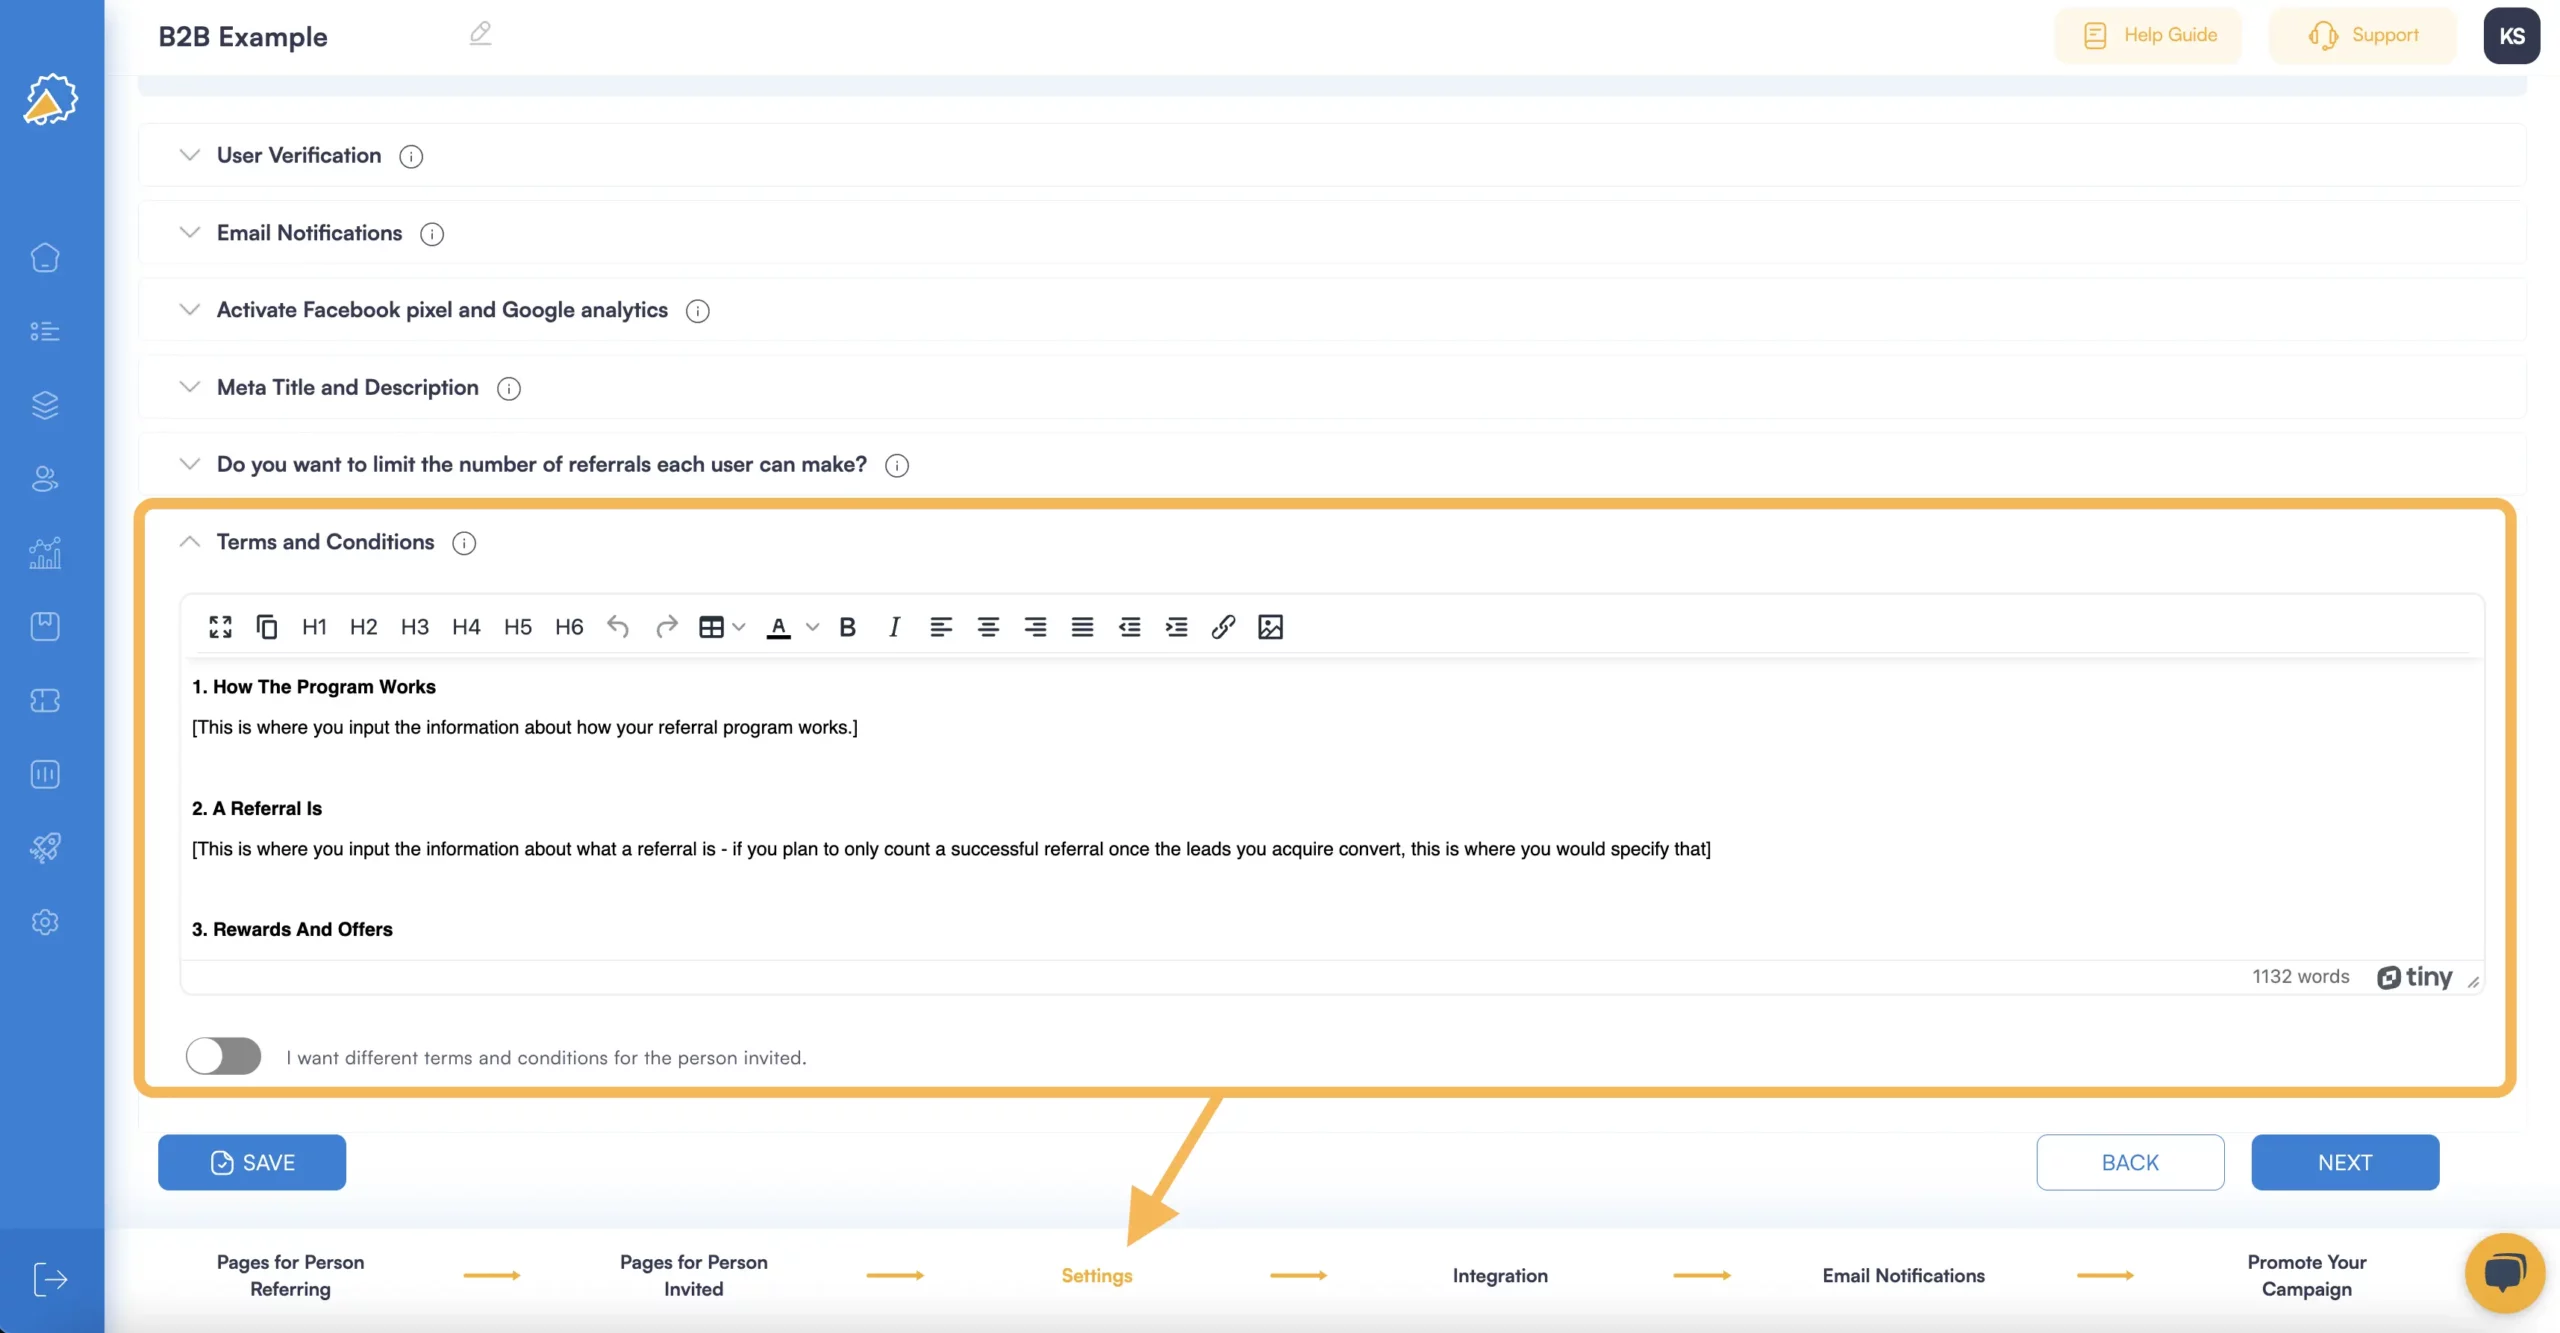Select H2 heading format

[364, 627]
